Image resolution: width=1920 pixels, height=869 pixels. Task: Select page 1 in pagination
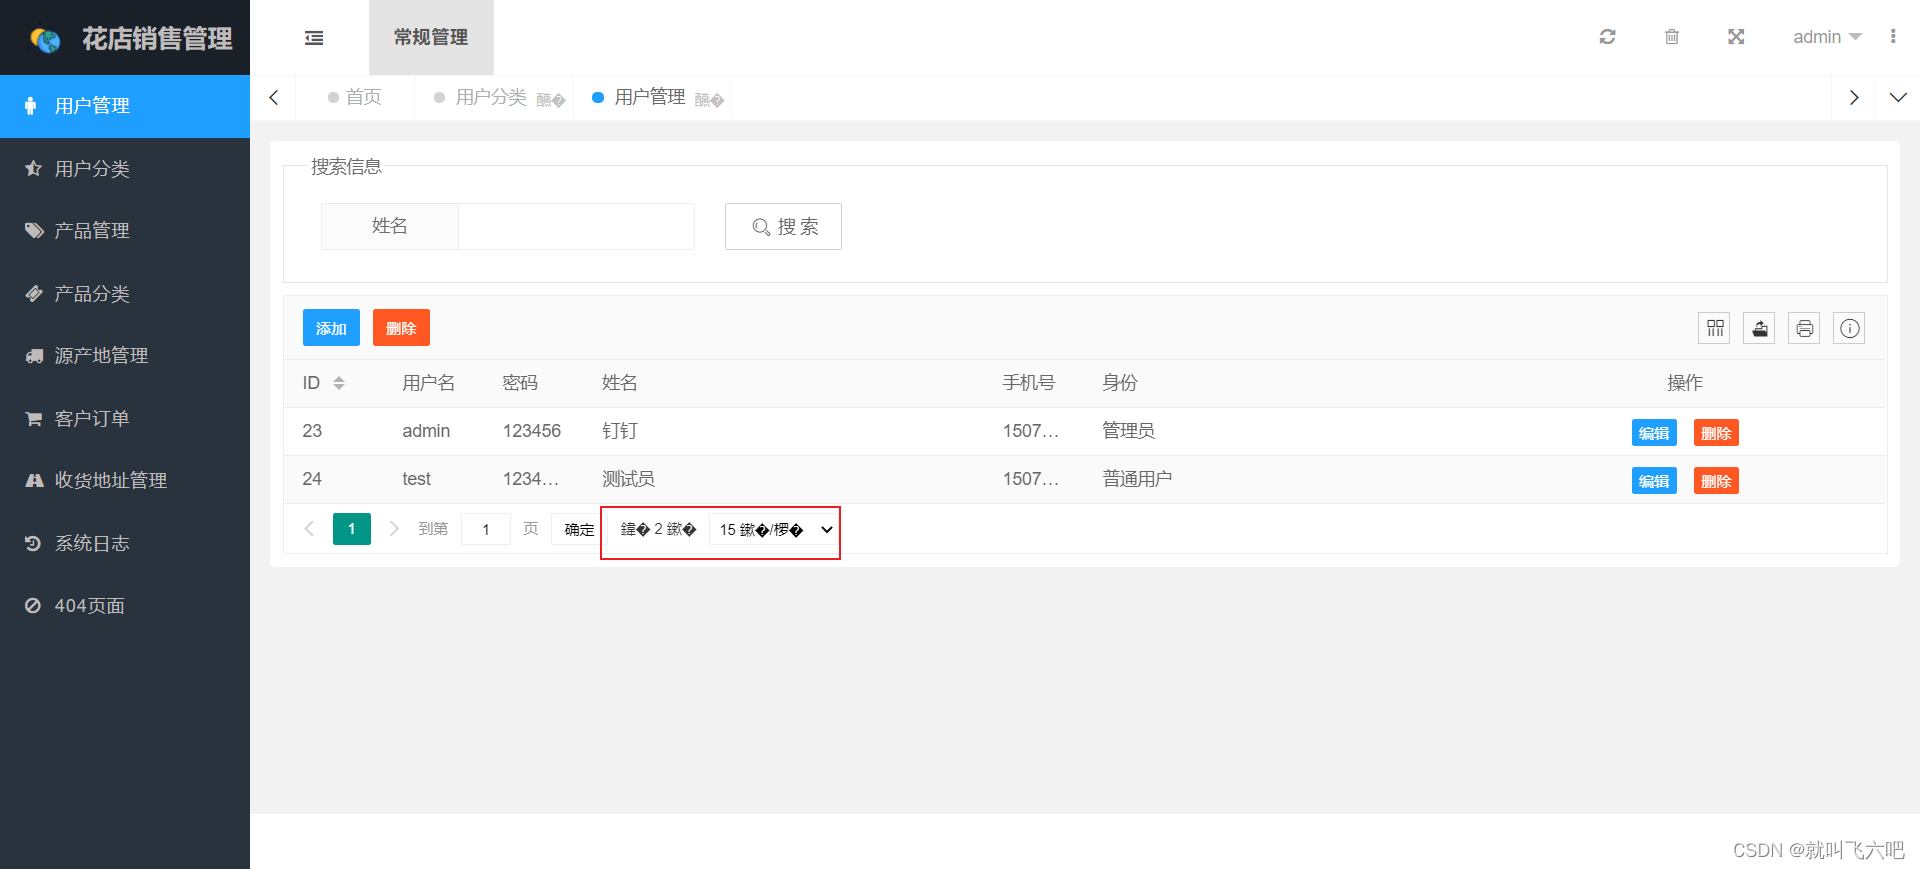point(352,529)
